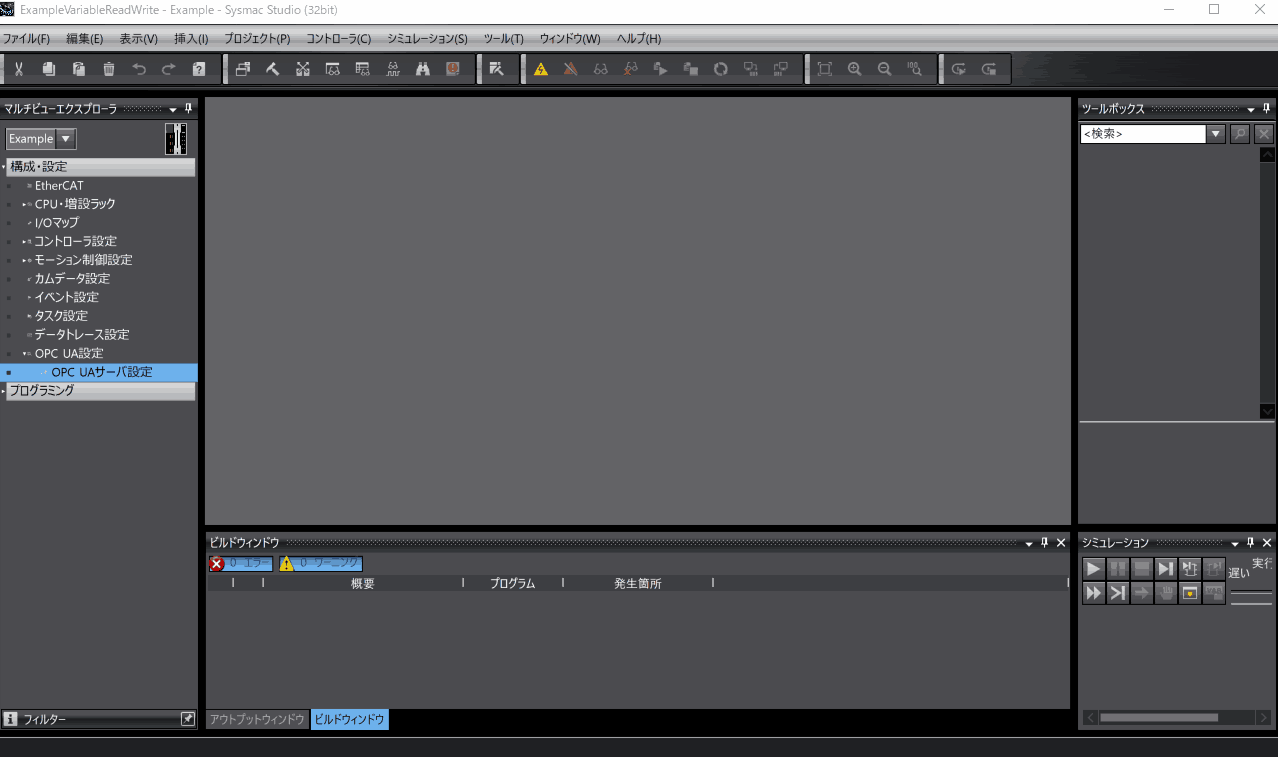Open the ファイル(F) menu
Image resolution: width=1278 pixels, height=757 pixels.
coord(26,39)
